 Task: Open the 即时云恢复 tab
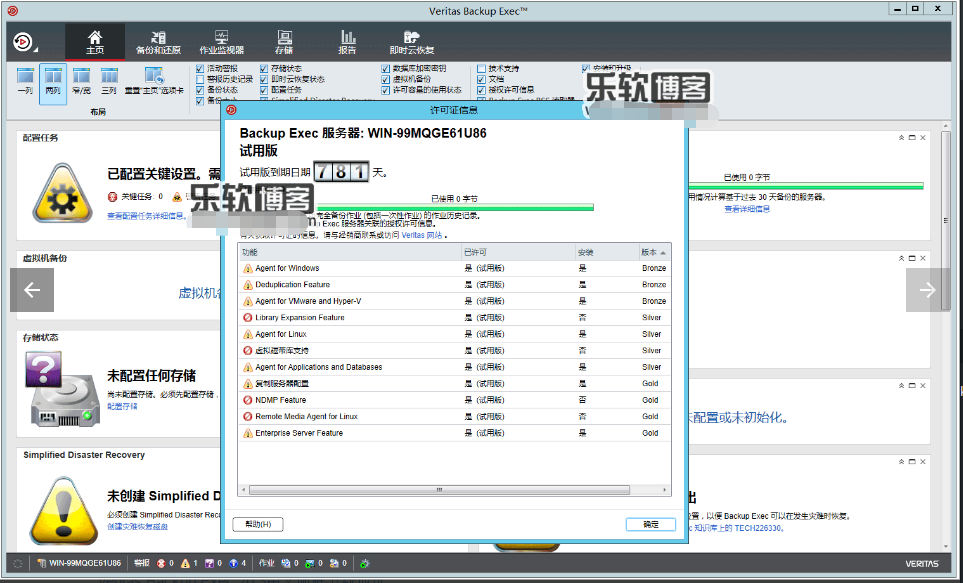point(411,42)
